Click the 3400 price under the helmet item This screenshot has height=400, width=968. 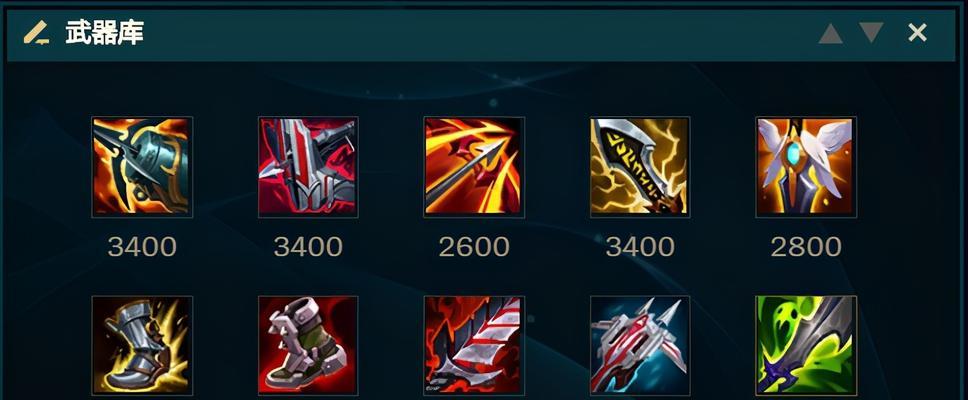tap(142, 247)
